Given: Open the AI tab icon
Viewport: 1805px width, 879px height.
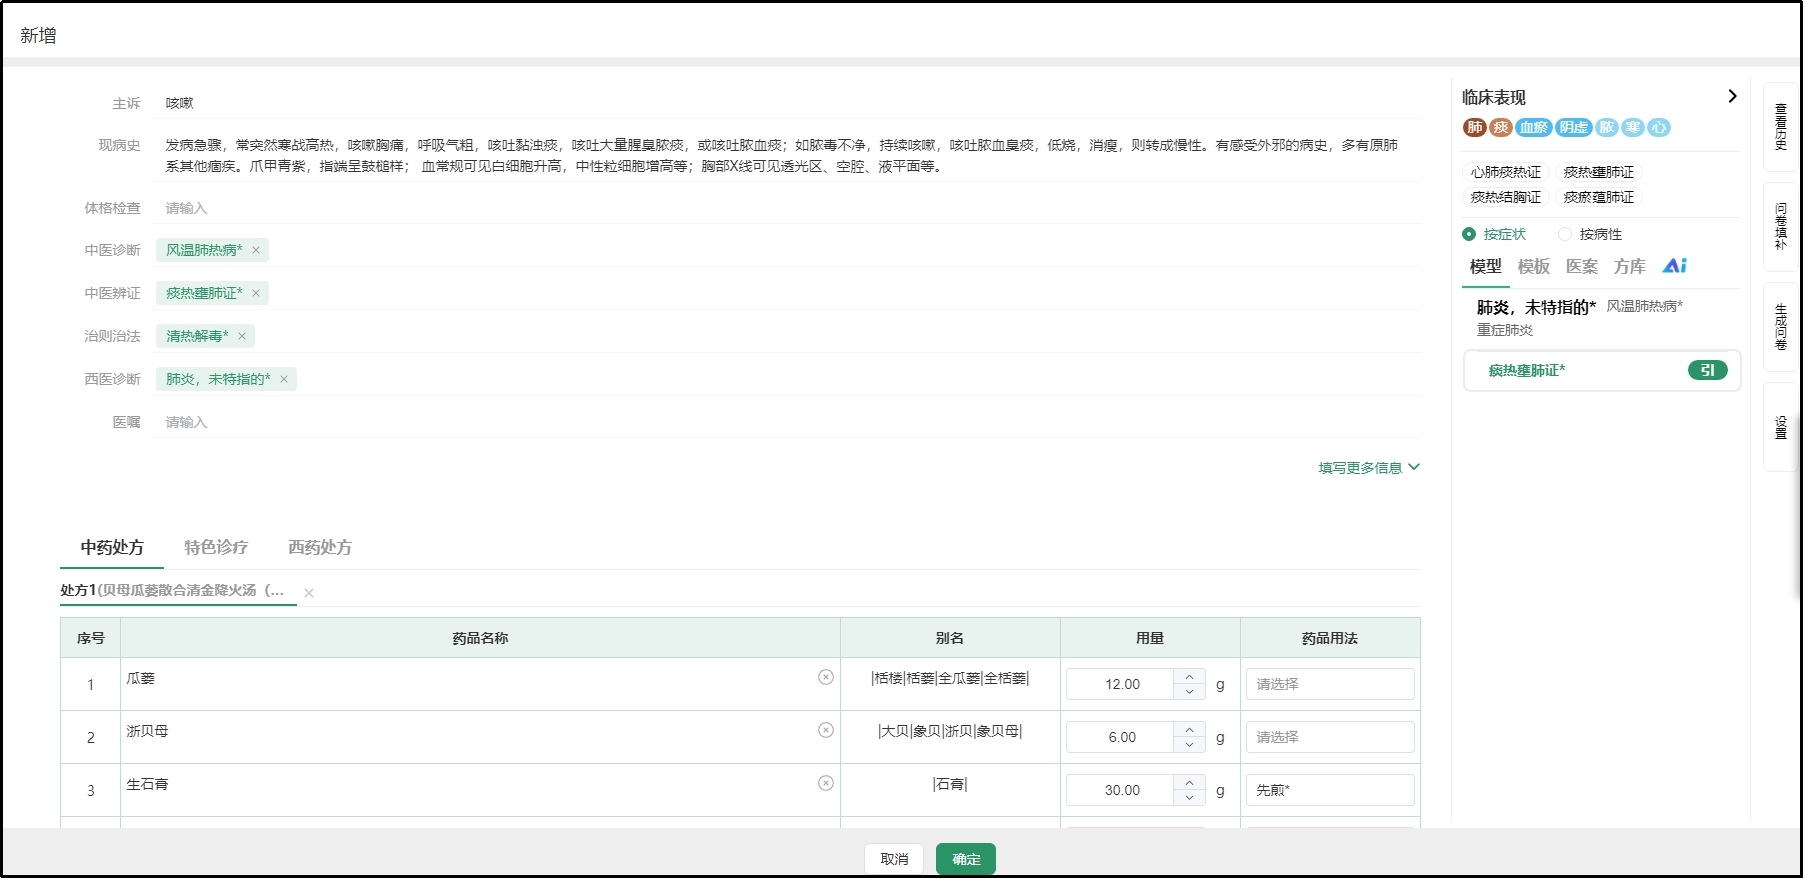Looking at the screenshot, I should coord(1674,266).
